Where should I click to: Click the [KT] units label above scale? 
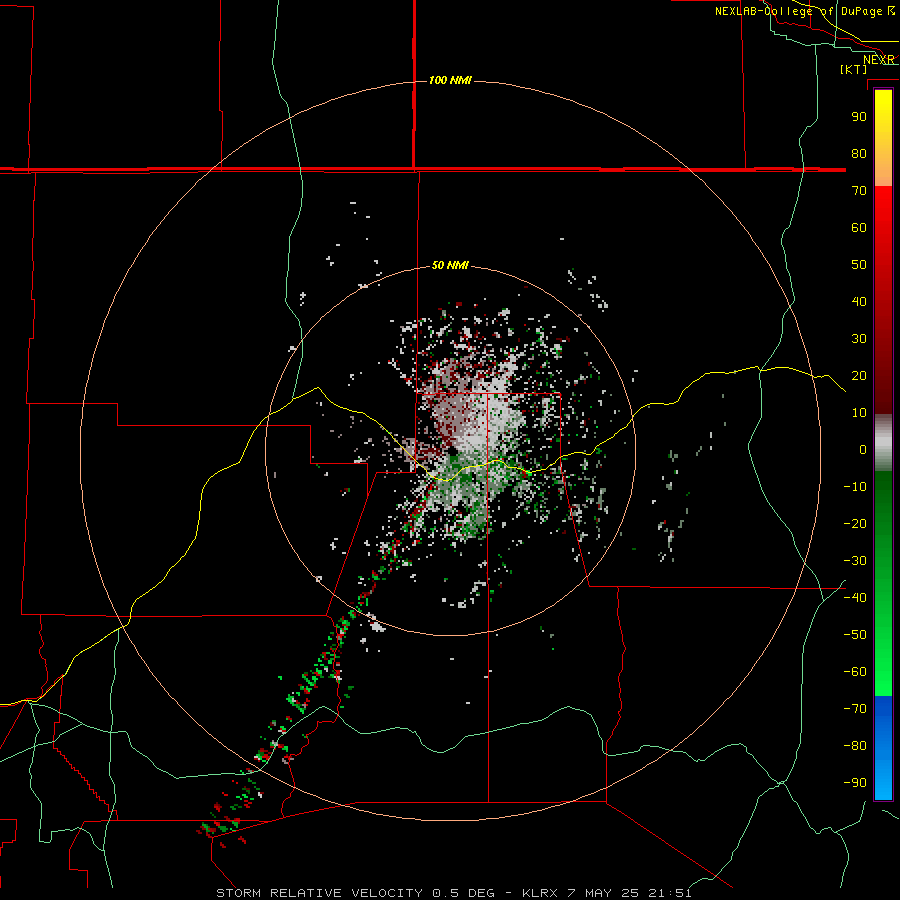854,69
